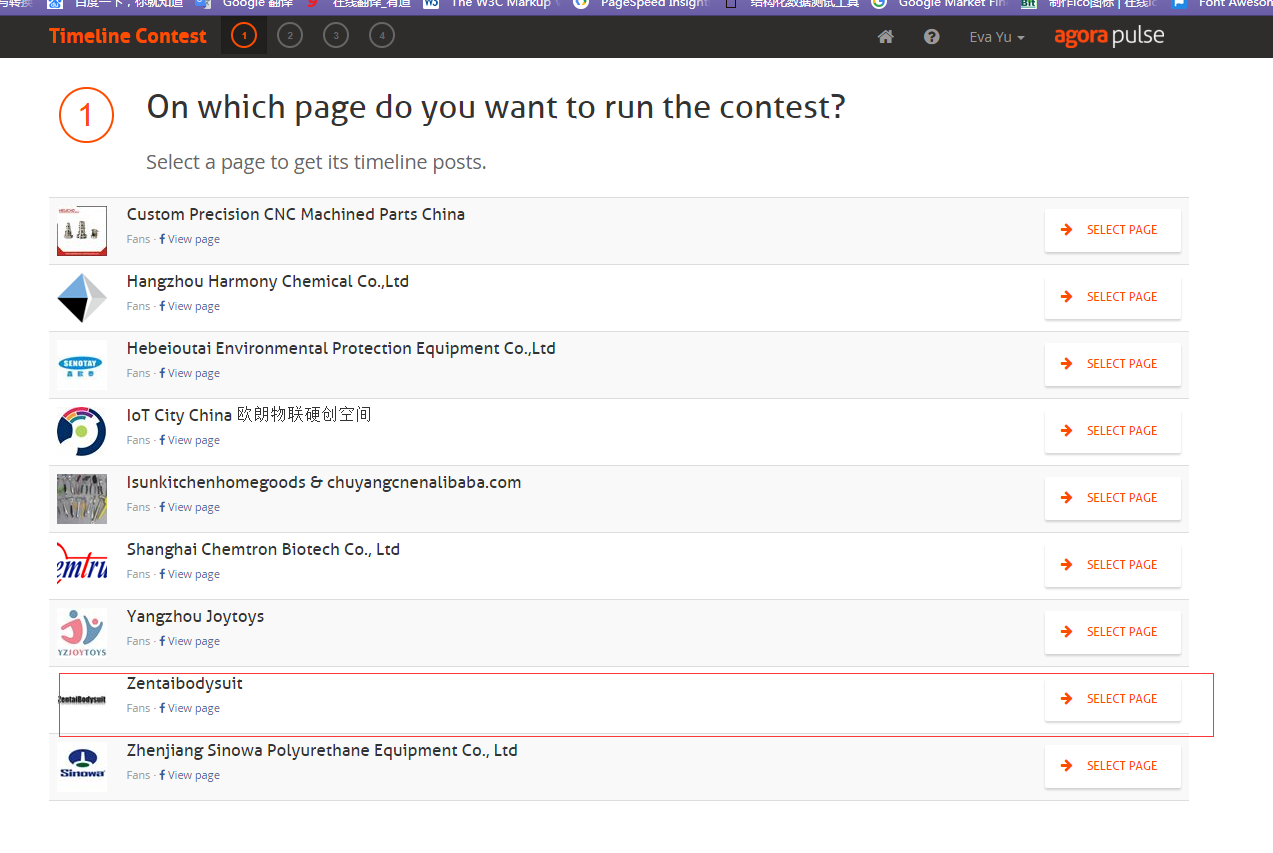The image size is (1273, 853).
Task: Go to the Agorapulse home icon
Action: [885, 37]
